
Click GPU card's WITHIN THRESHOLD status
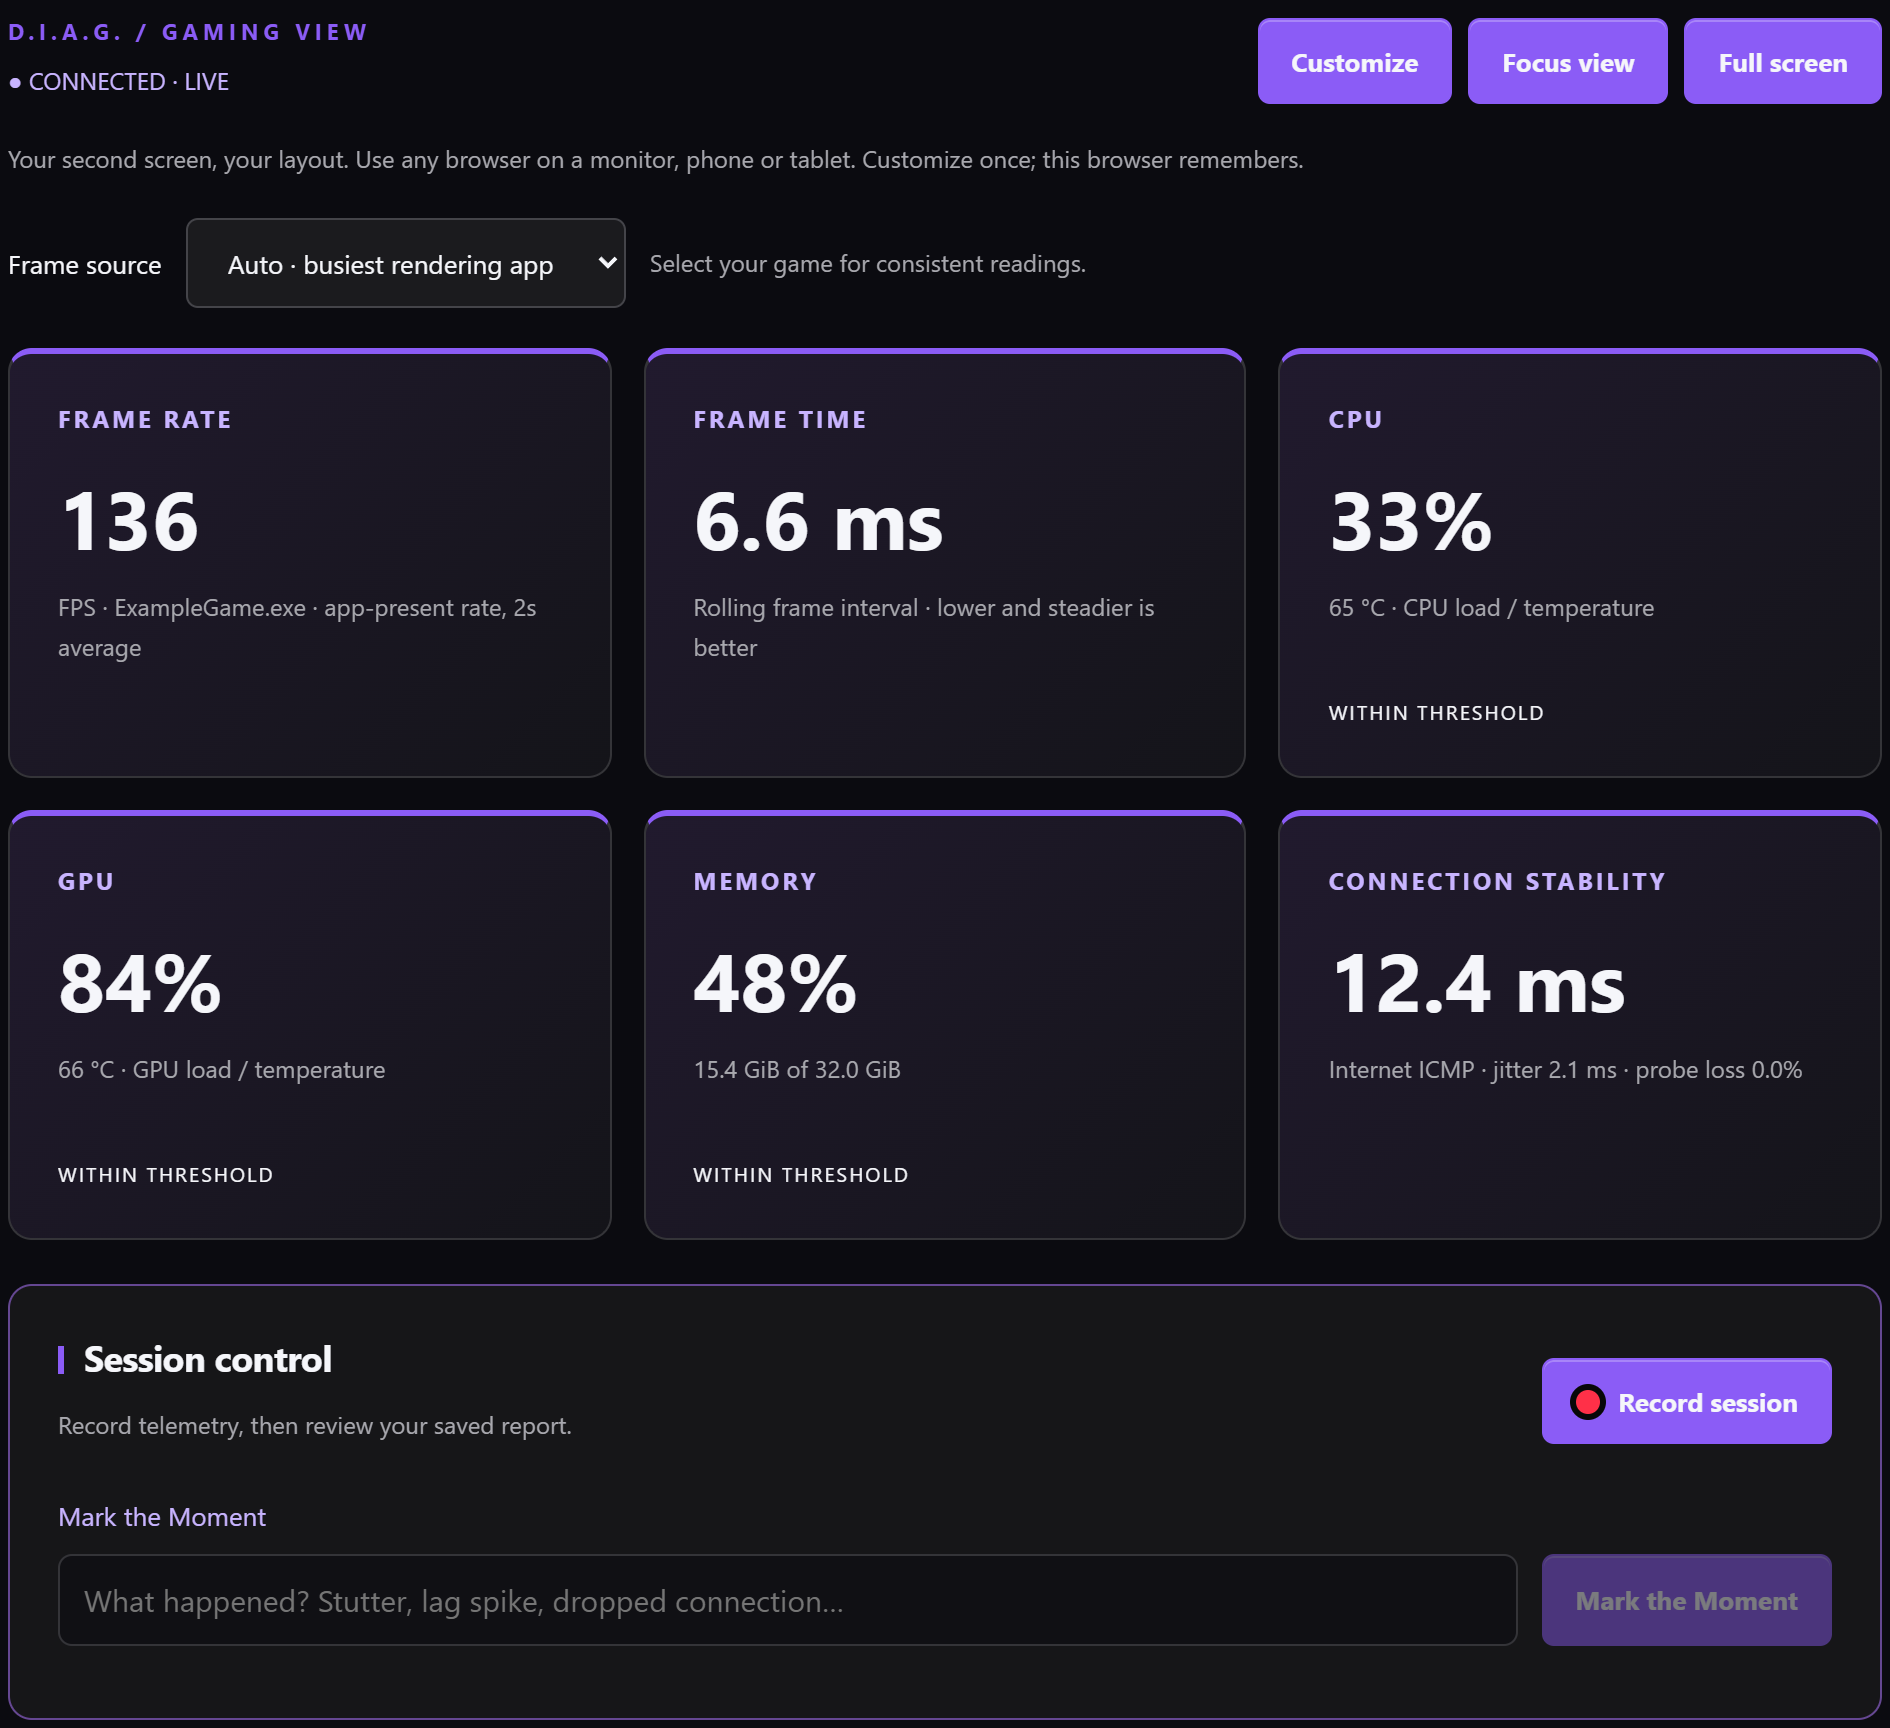point(166,1175)
